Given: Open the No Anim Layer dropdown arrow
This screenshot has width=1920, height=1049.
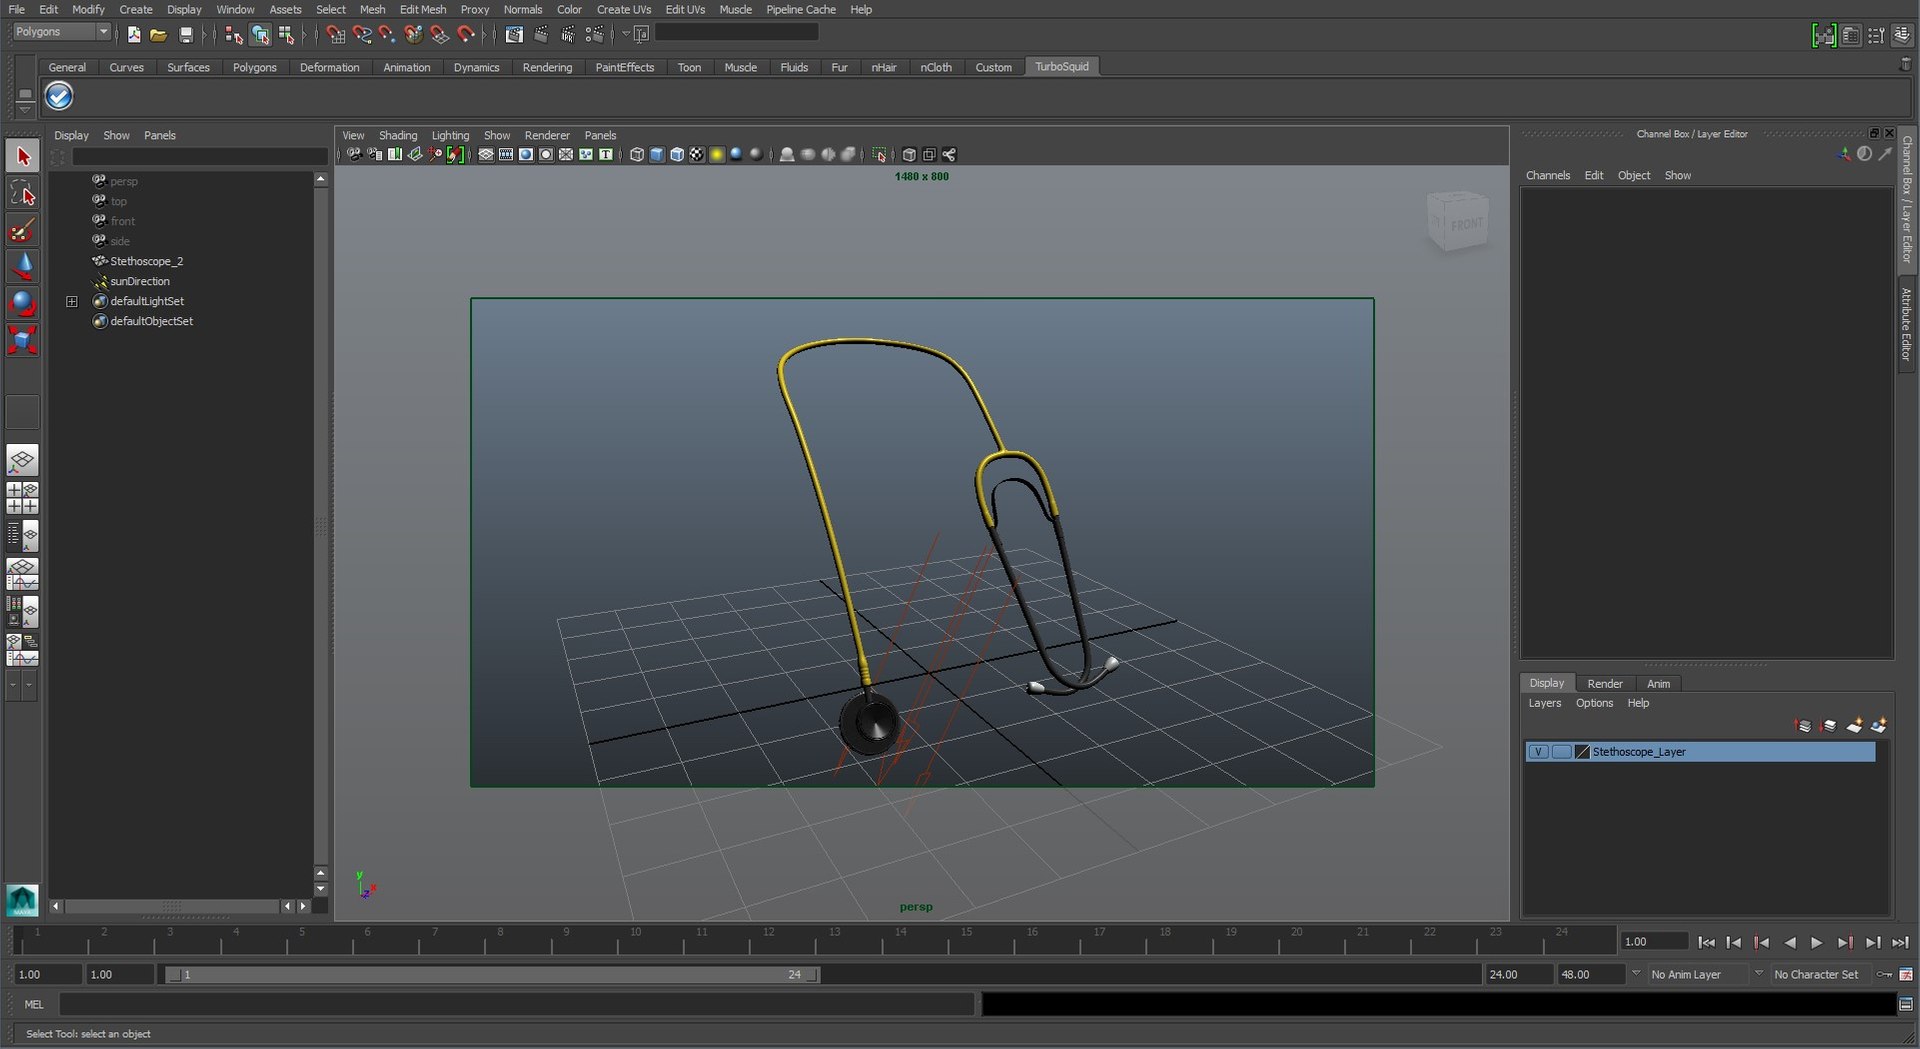Looking at the screenshot, I should [x=1636, y=973].
